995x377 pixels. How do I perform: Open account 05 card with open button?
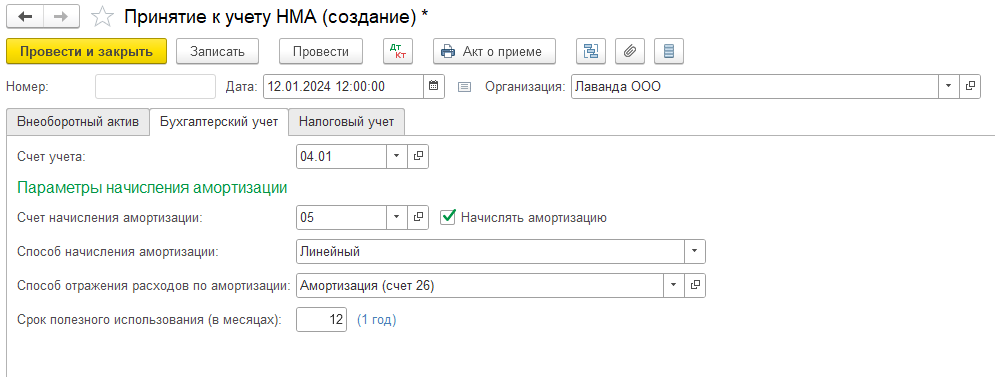[418, 217]
